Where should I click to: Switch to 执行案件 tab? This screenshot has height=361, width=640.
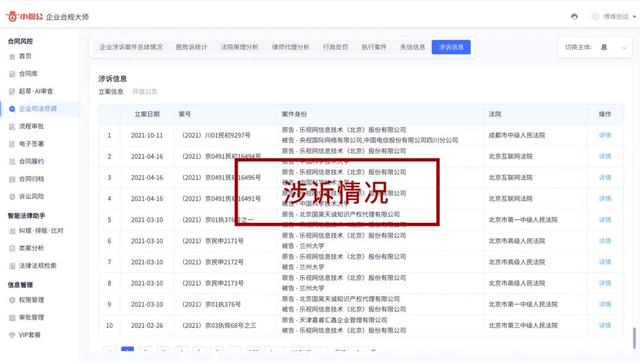point(374,47)
